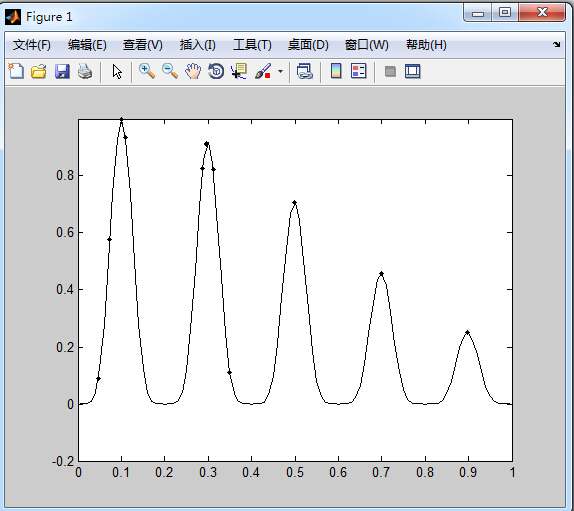Click the Link Plot toolbar button

(304, 71)
